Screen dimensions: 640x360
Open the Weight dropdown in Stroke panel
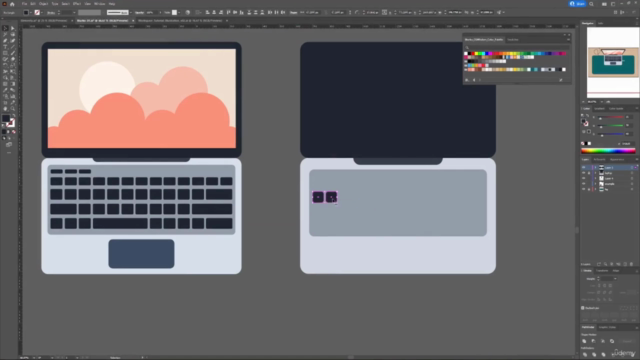point(615,279)
